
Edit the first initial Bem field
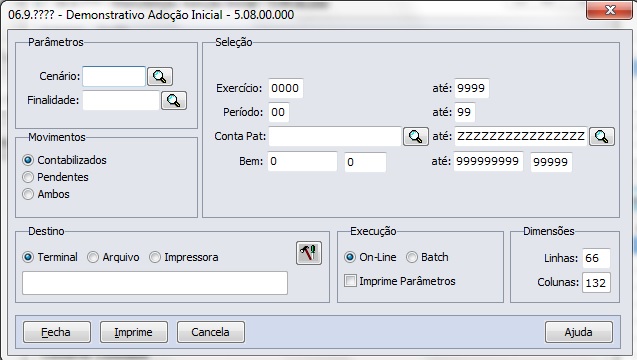302,161
